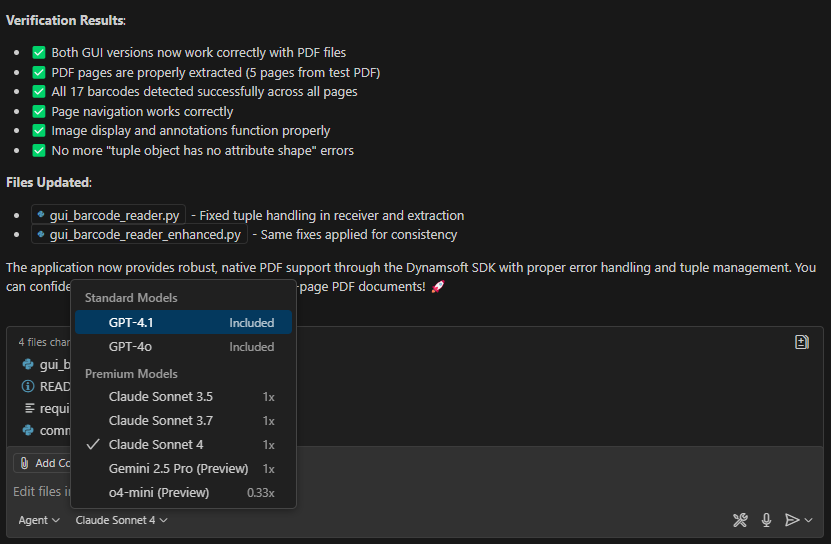
Task: Click the info icon beside README file
Action: point(28,386)
